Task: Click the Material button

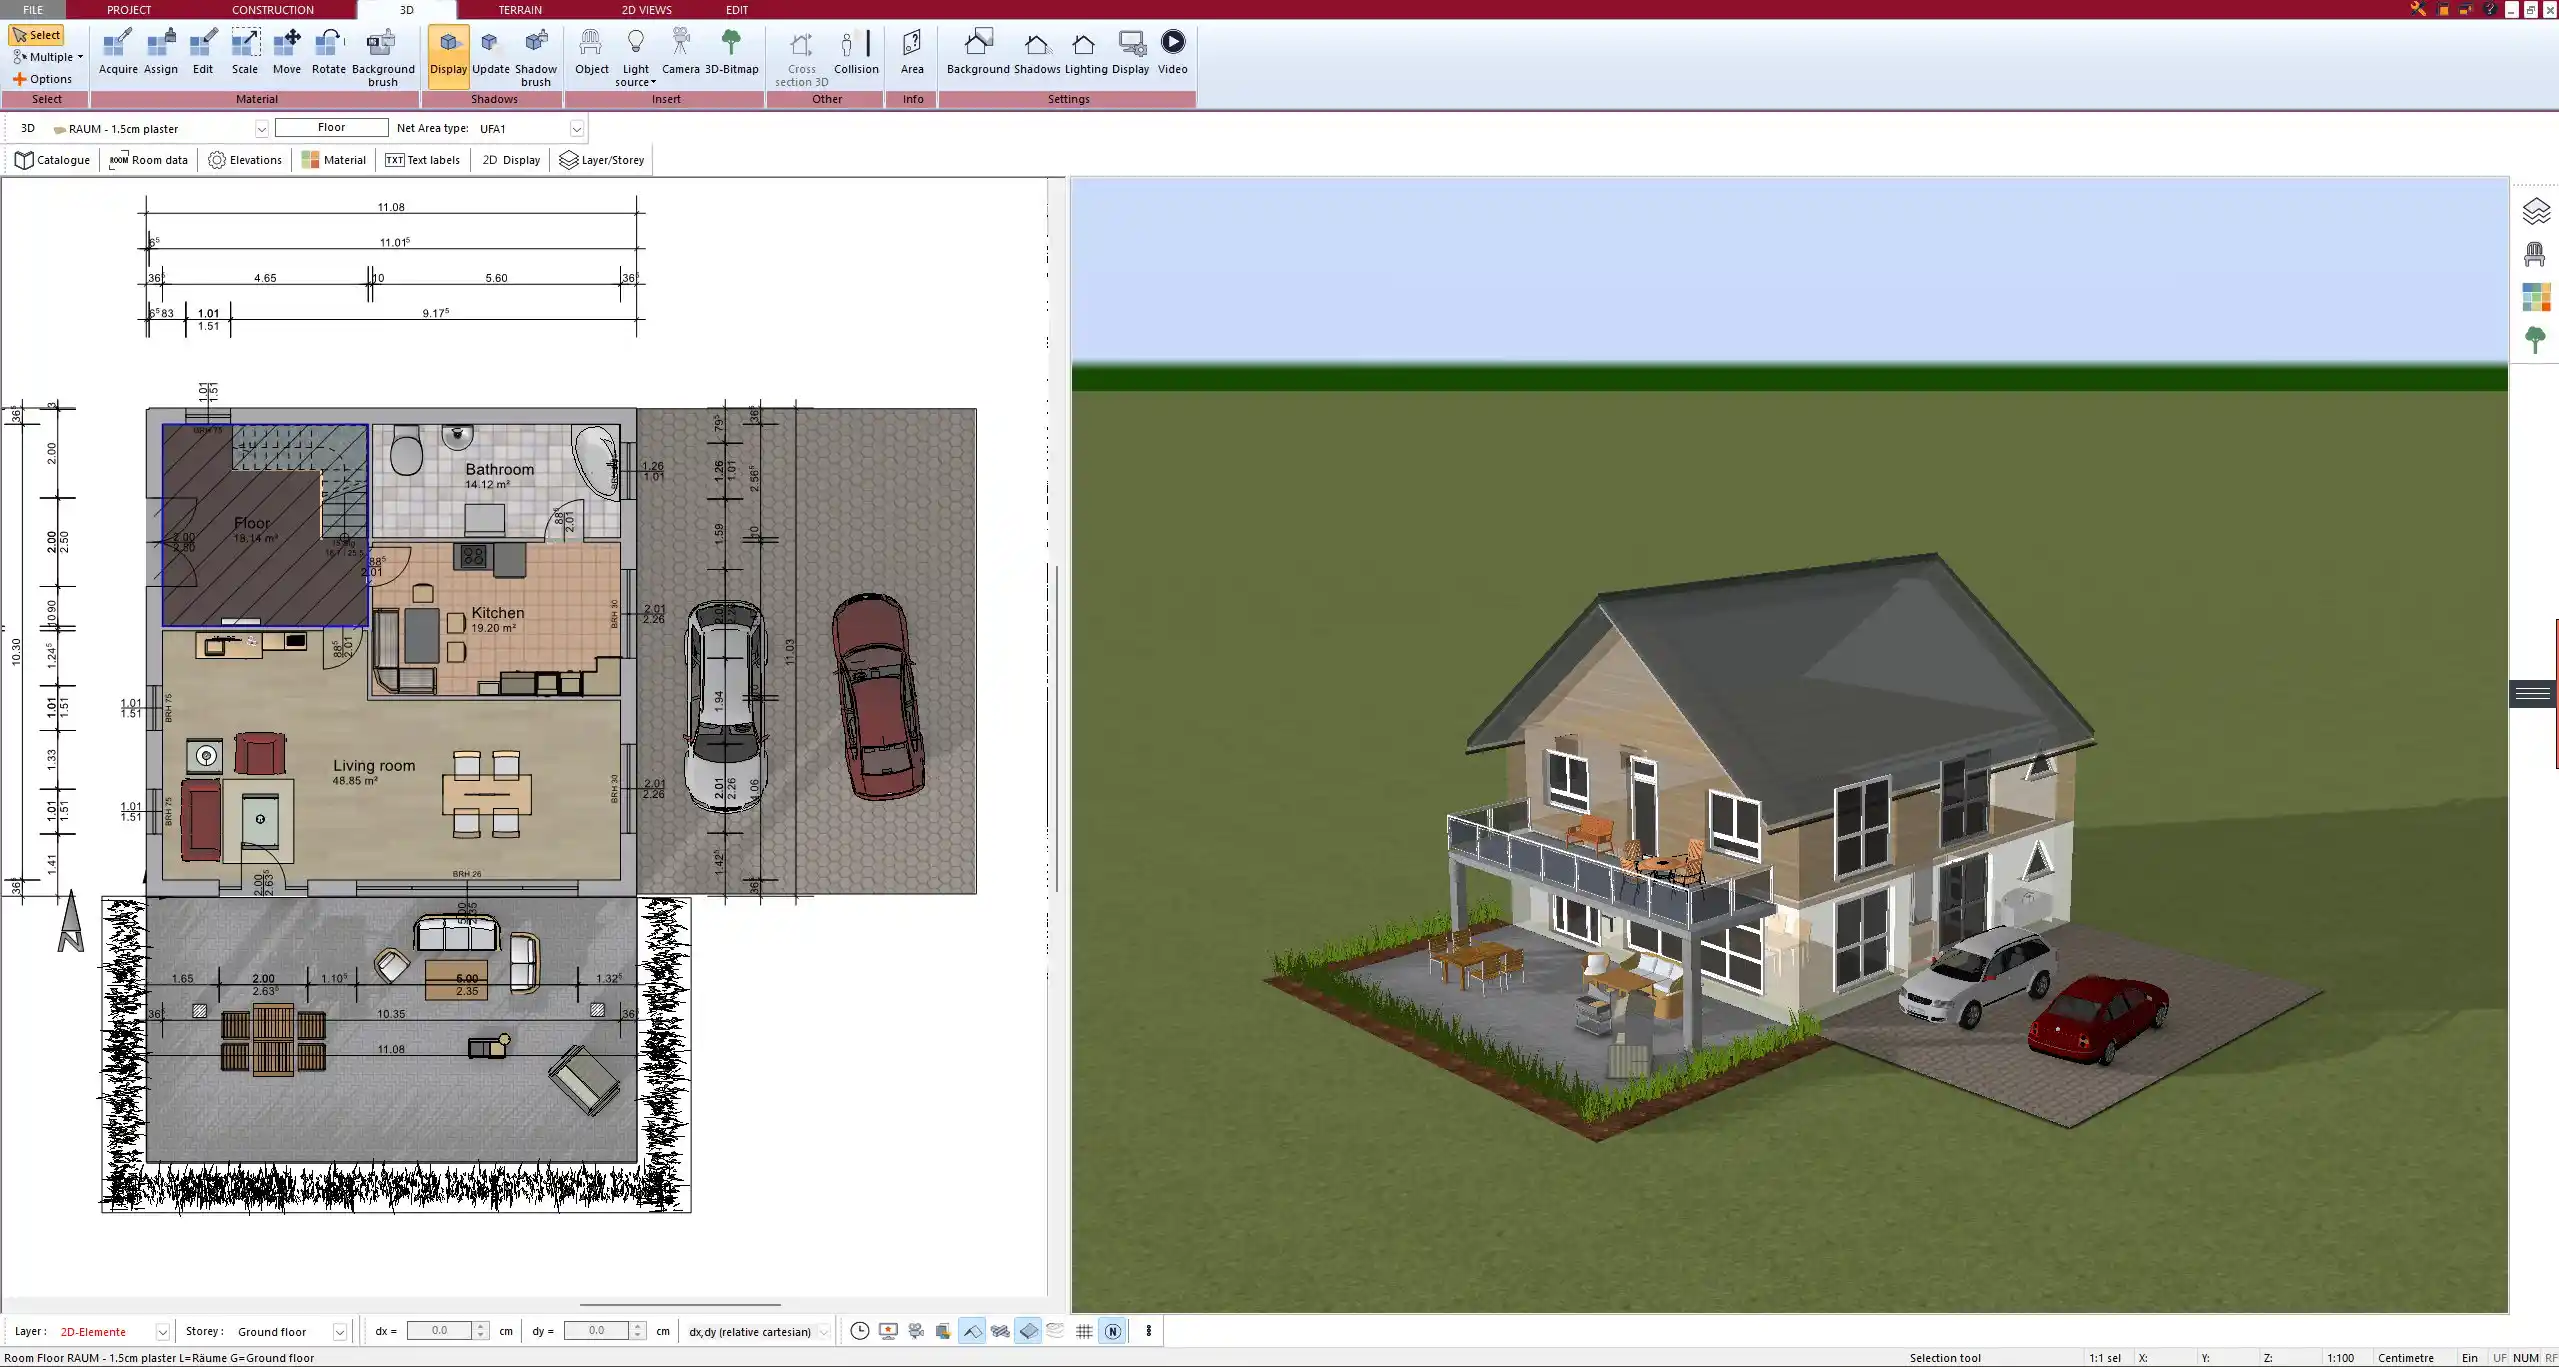Action: (x=334, y=160)
